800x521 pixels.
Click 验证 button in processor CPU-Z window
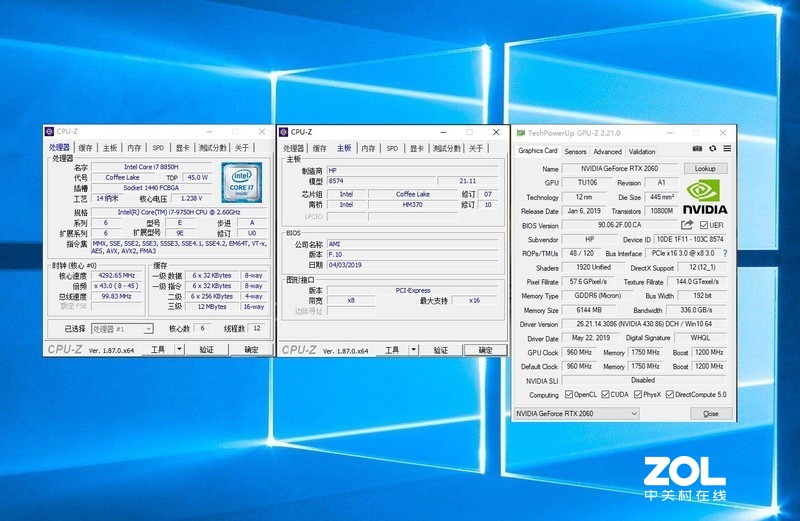point(206,349)
